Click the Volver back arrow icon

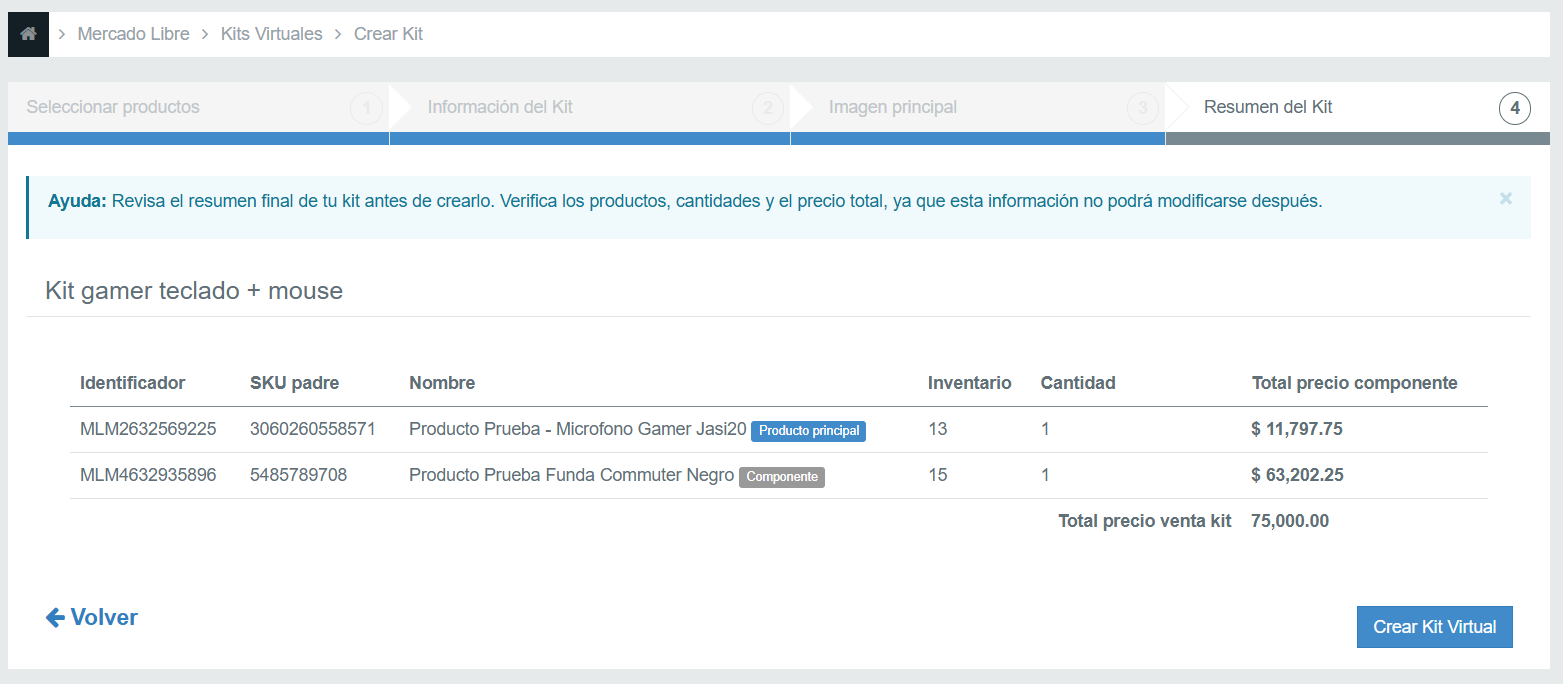click(55, 618)
